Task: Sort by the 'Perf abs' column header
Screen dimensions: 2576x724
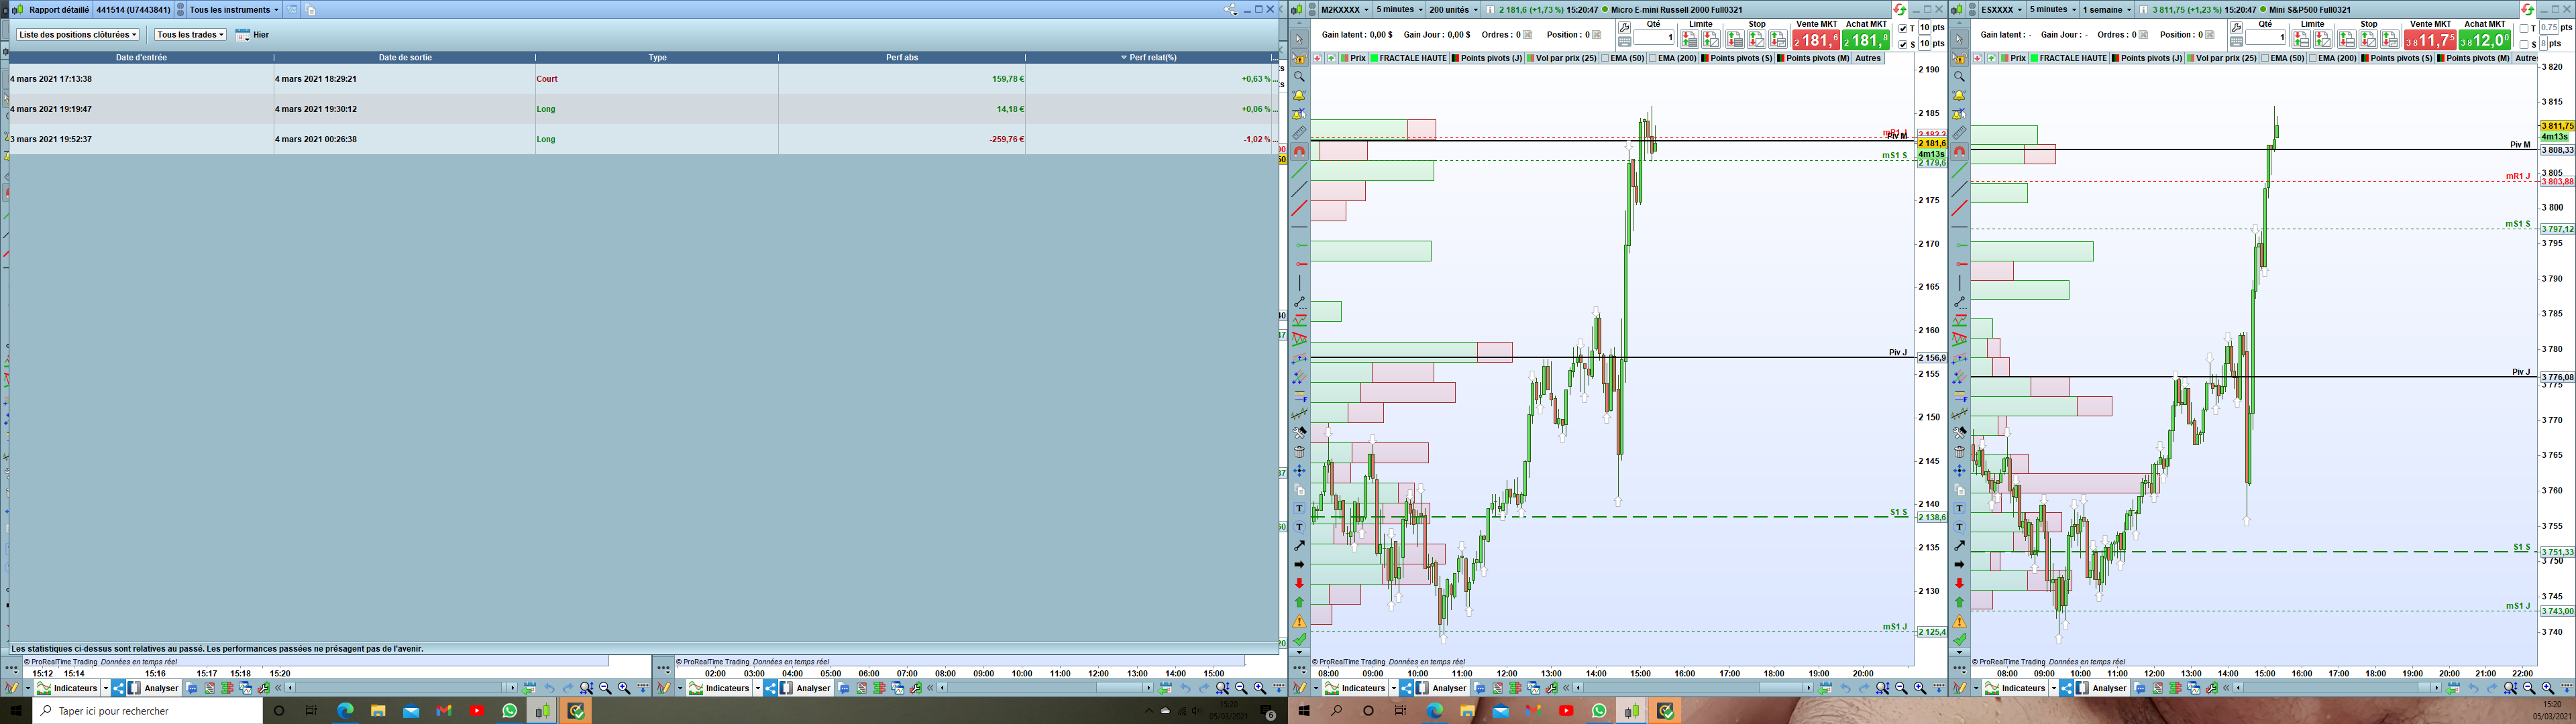Action: tap(901, 58)
